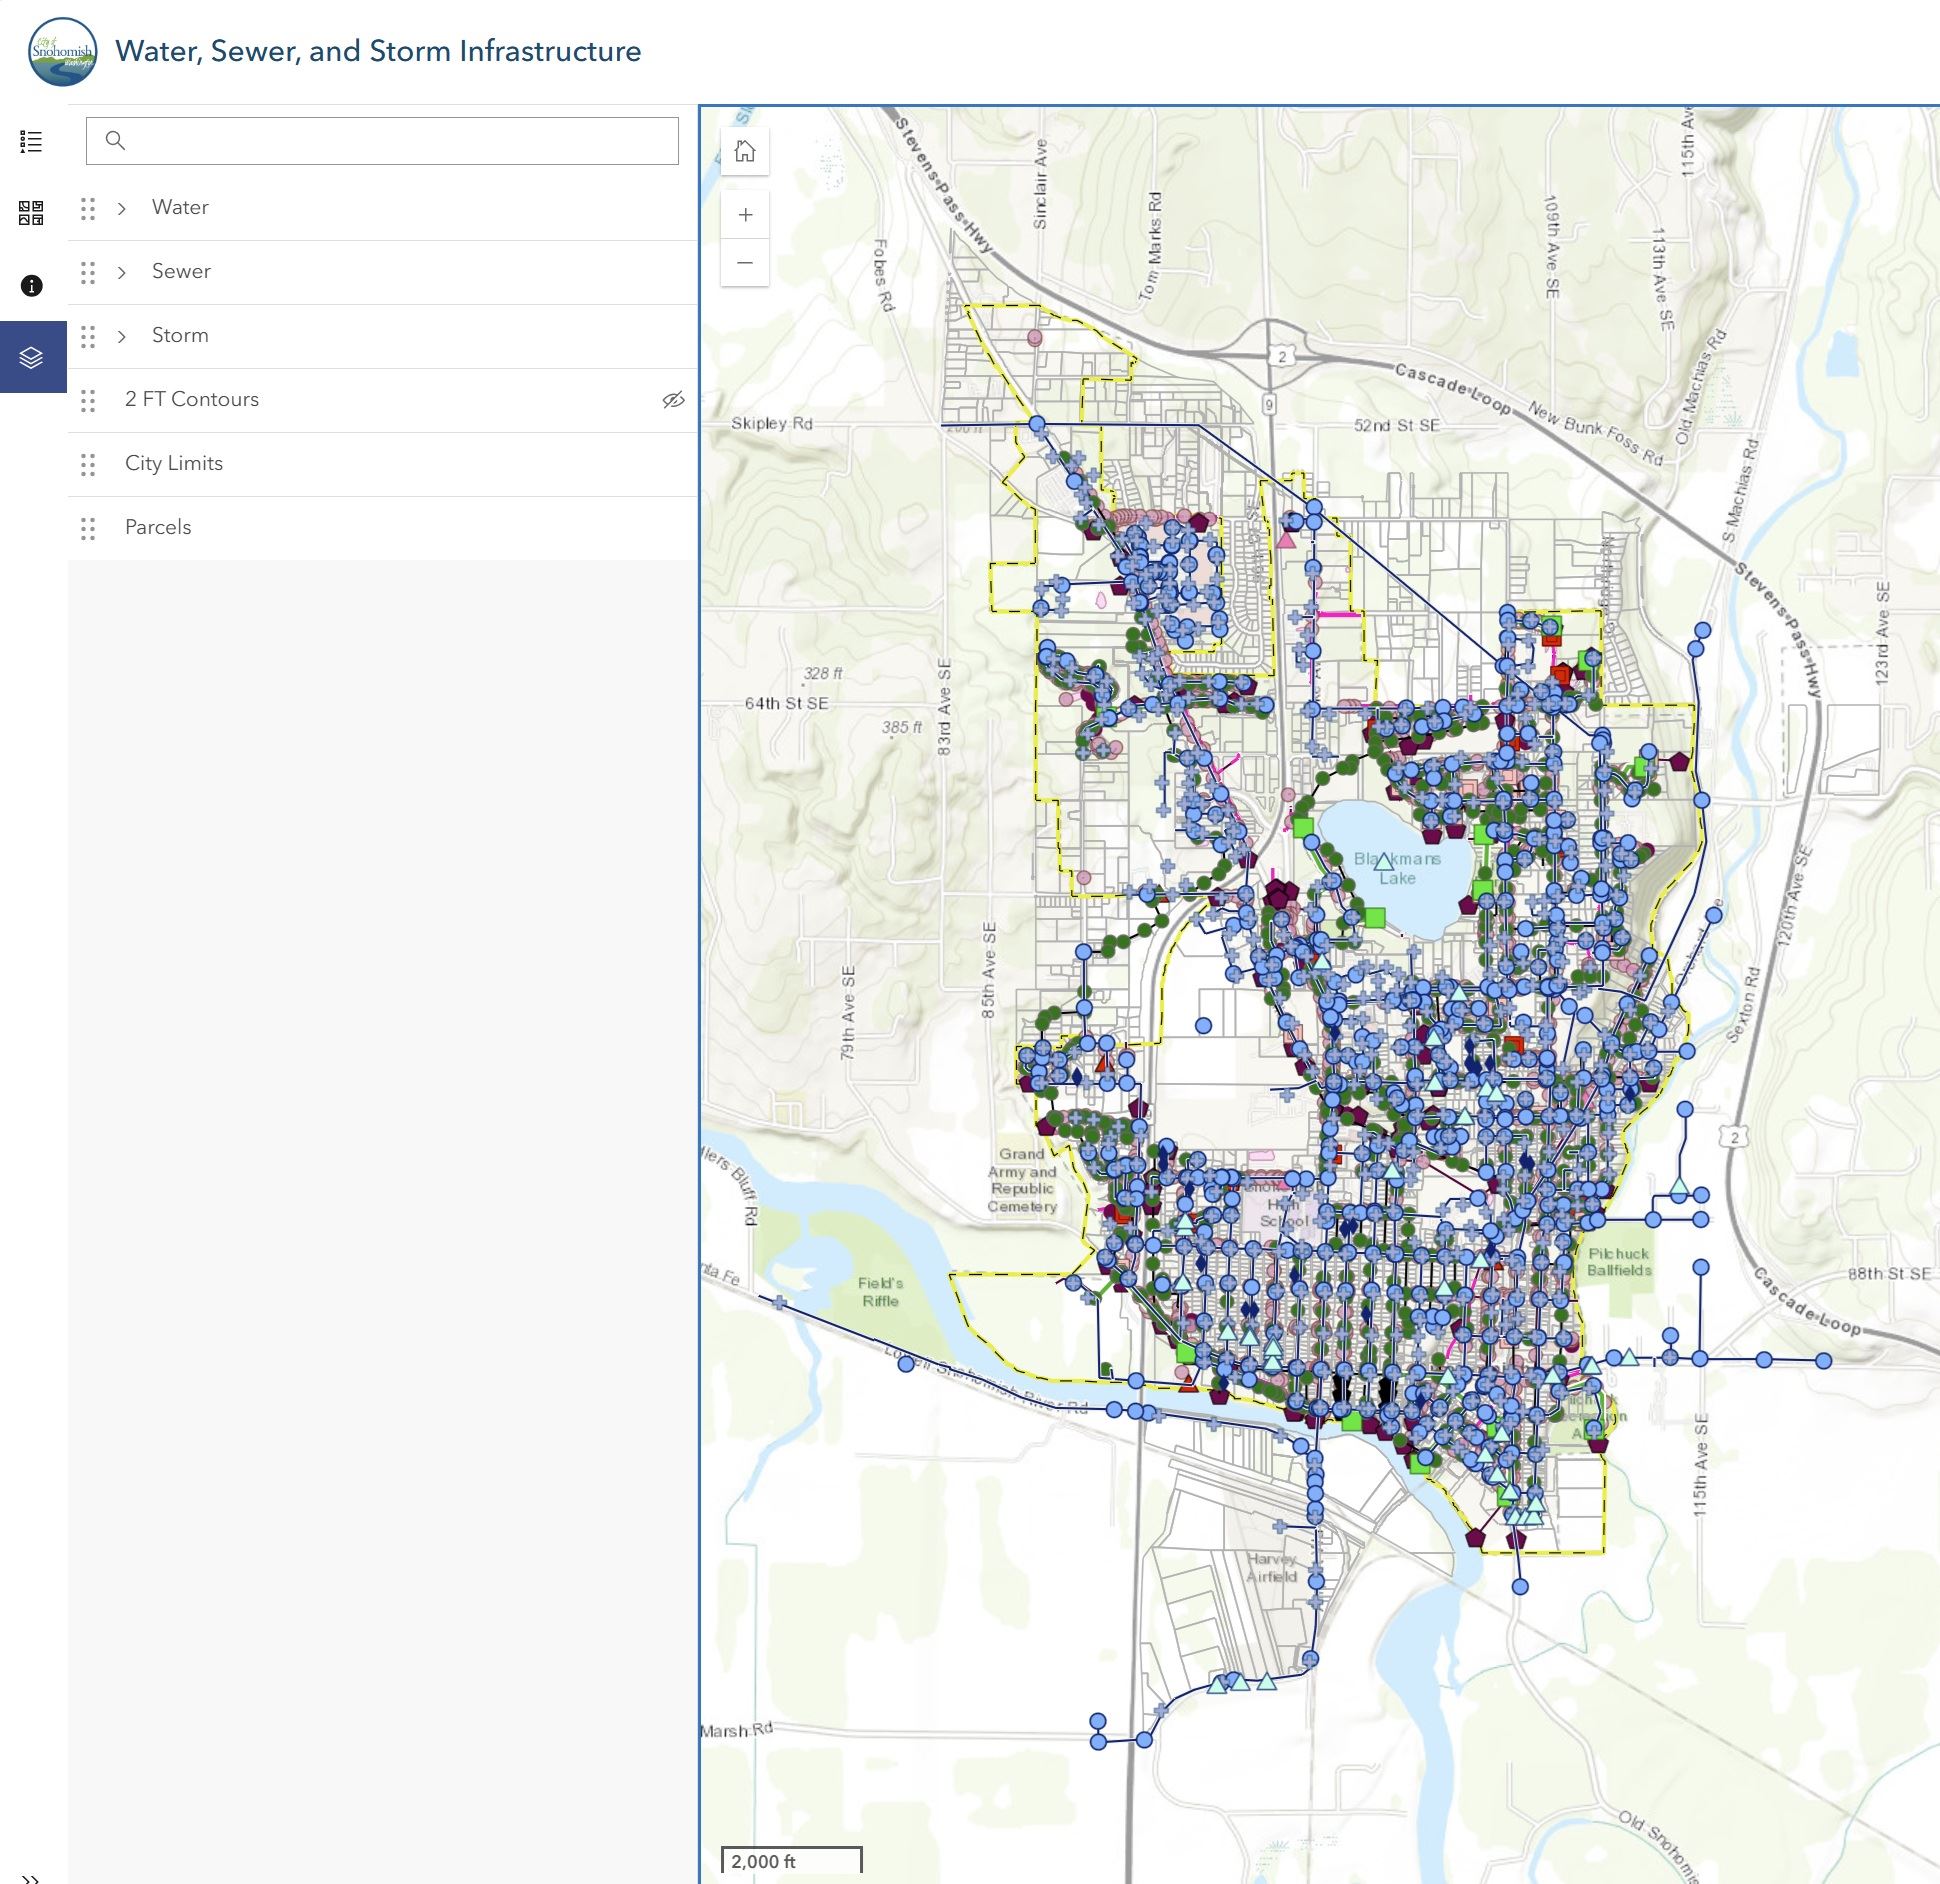Expand the Water layer group
The image size is (1940, 1884).
pyautogui.click(x=122, y=207)
